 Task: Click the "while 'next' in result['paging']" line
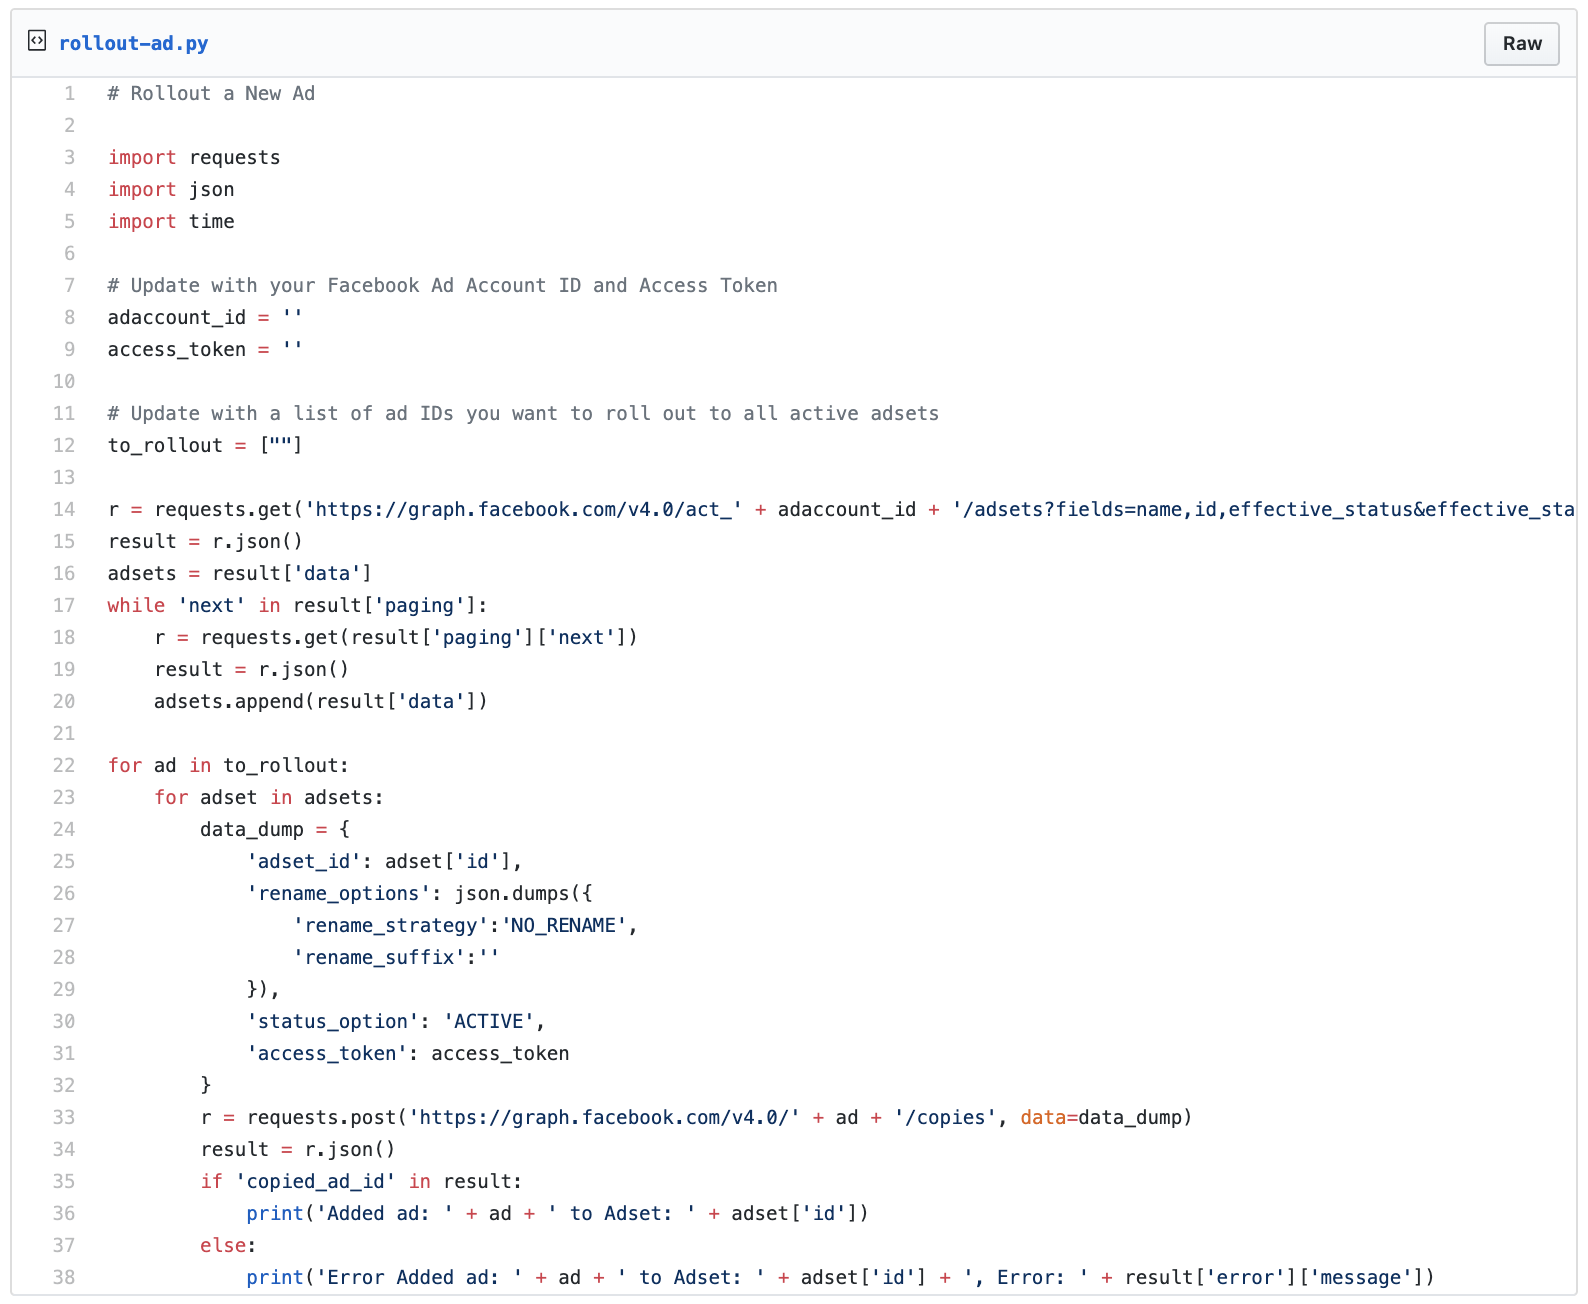click(x=298, y=605)
